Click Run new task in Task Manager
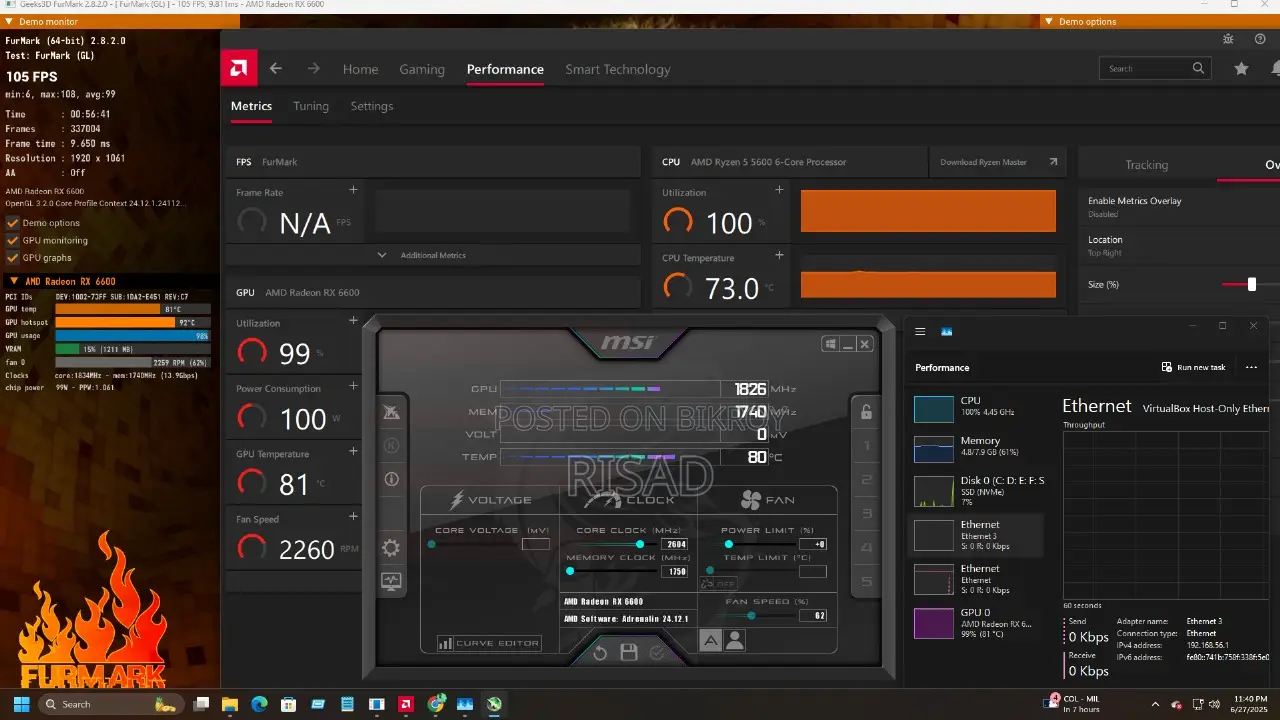Viewport: 1280px width, 720px height. (x=1193, y=367)
